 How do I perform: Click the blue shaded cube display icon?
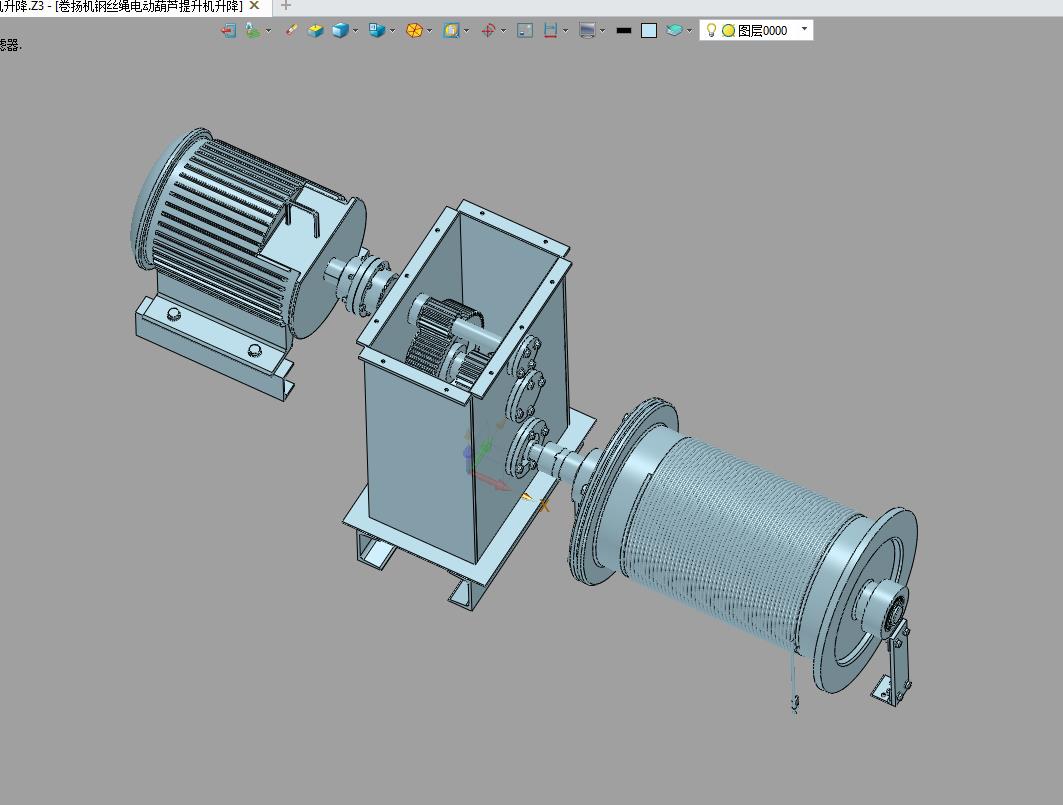(340, 31)
